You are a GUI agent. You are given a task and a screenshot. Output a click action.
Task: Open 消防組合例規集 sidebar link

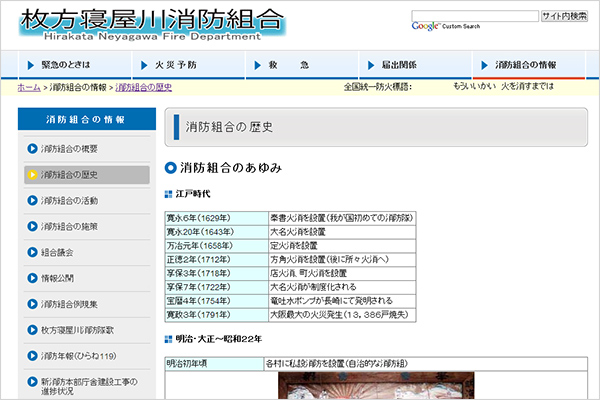tap(70, 304)
